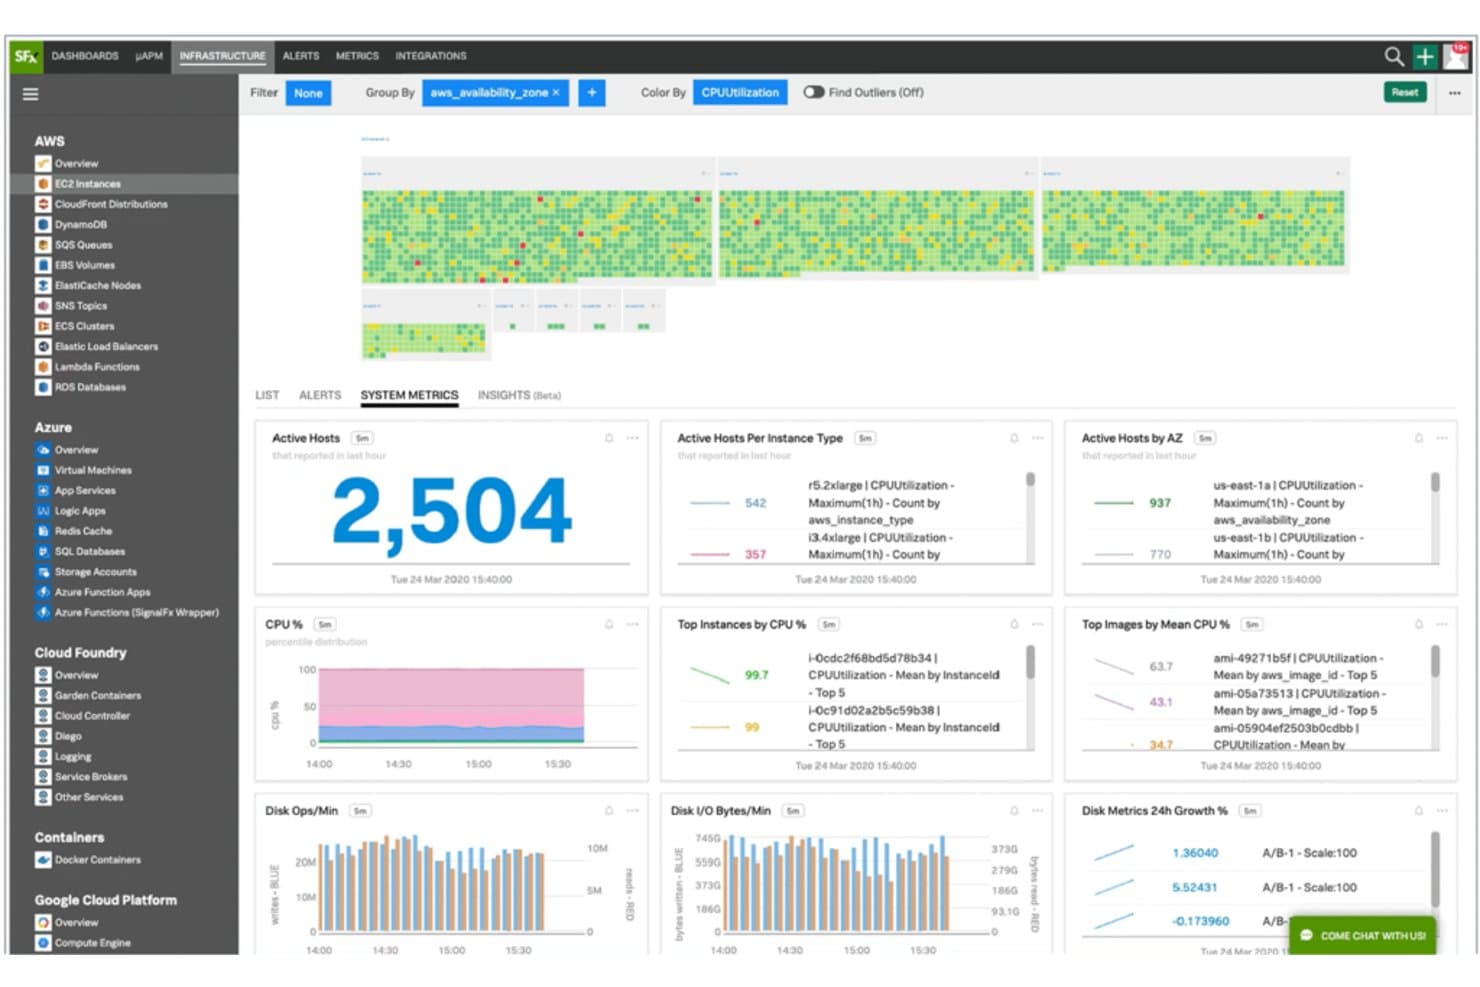The height and width of the screenshot is (987, 1480).
Task: Open more options on Top Instances by CPU %
Action: tap(1037, 624)
